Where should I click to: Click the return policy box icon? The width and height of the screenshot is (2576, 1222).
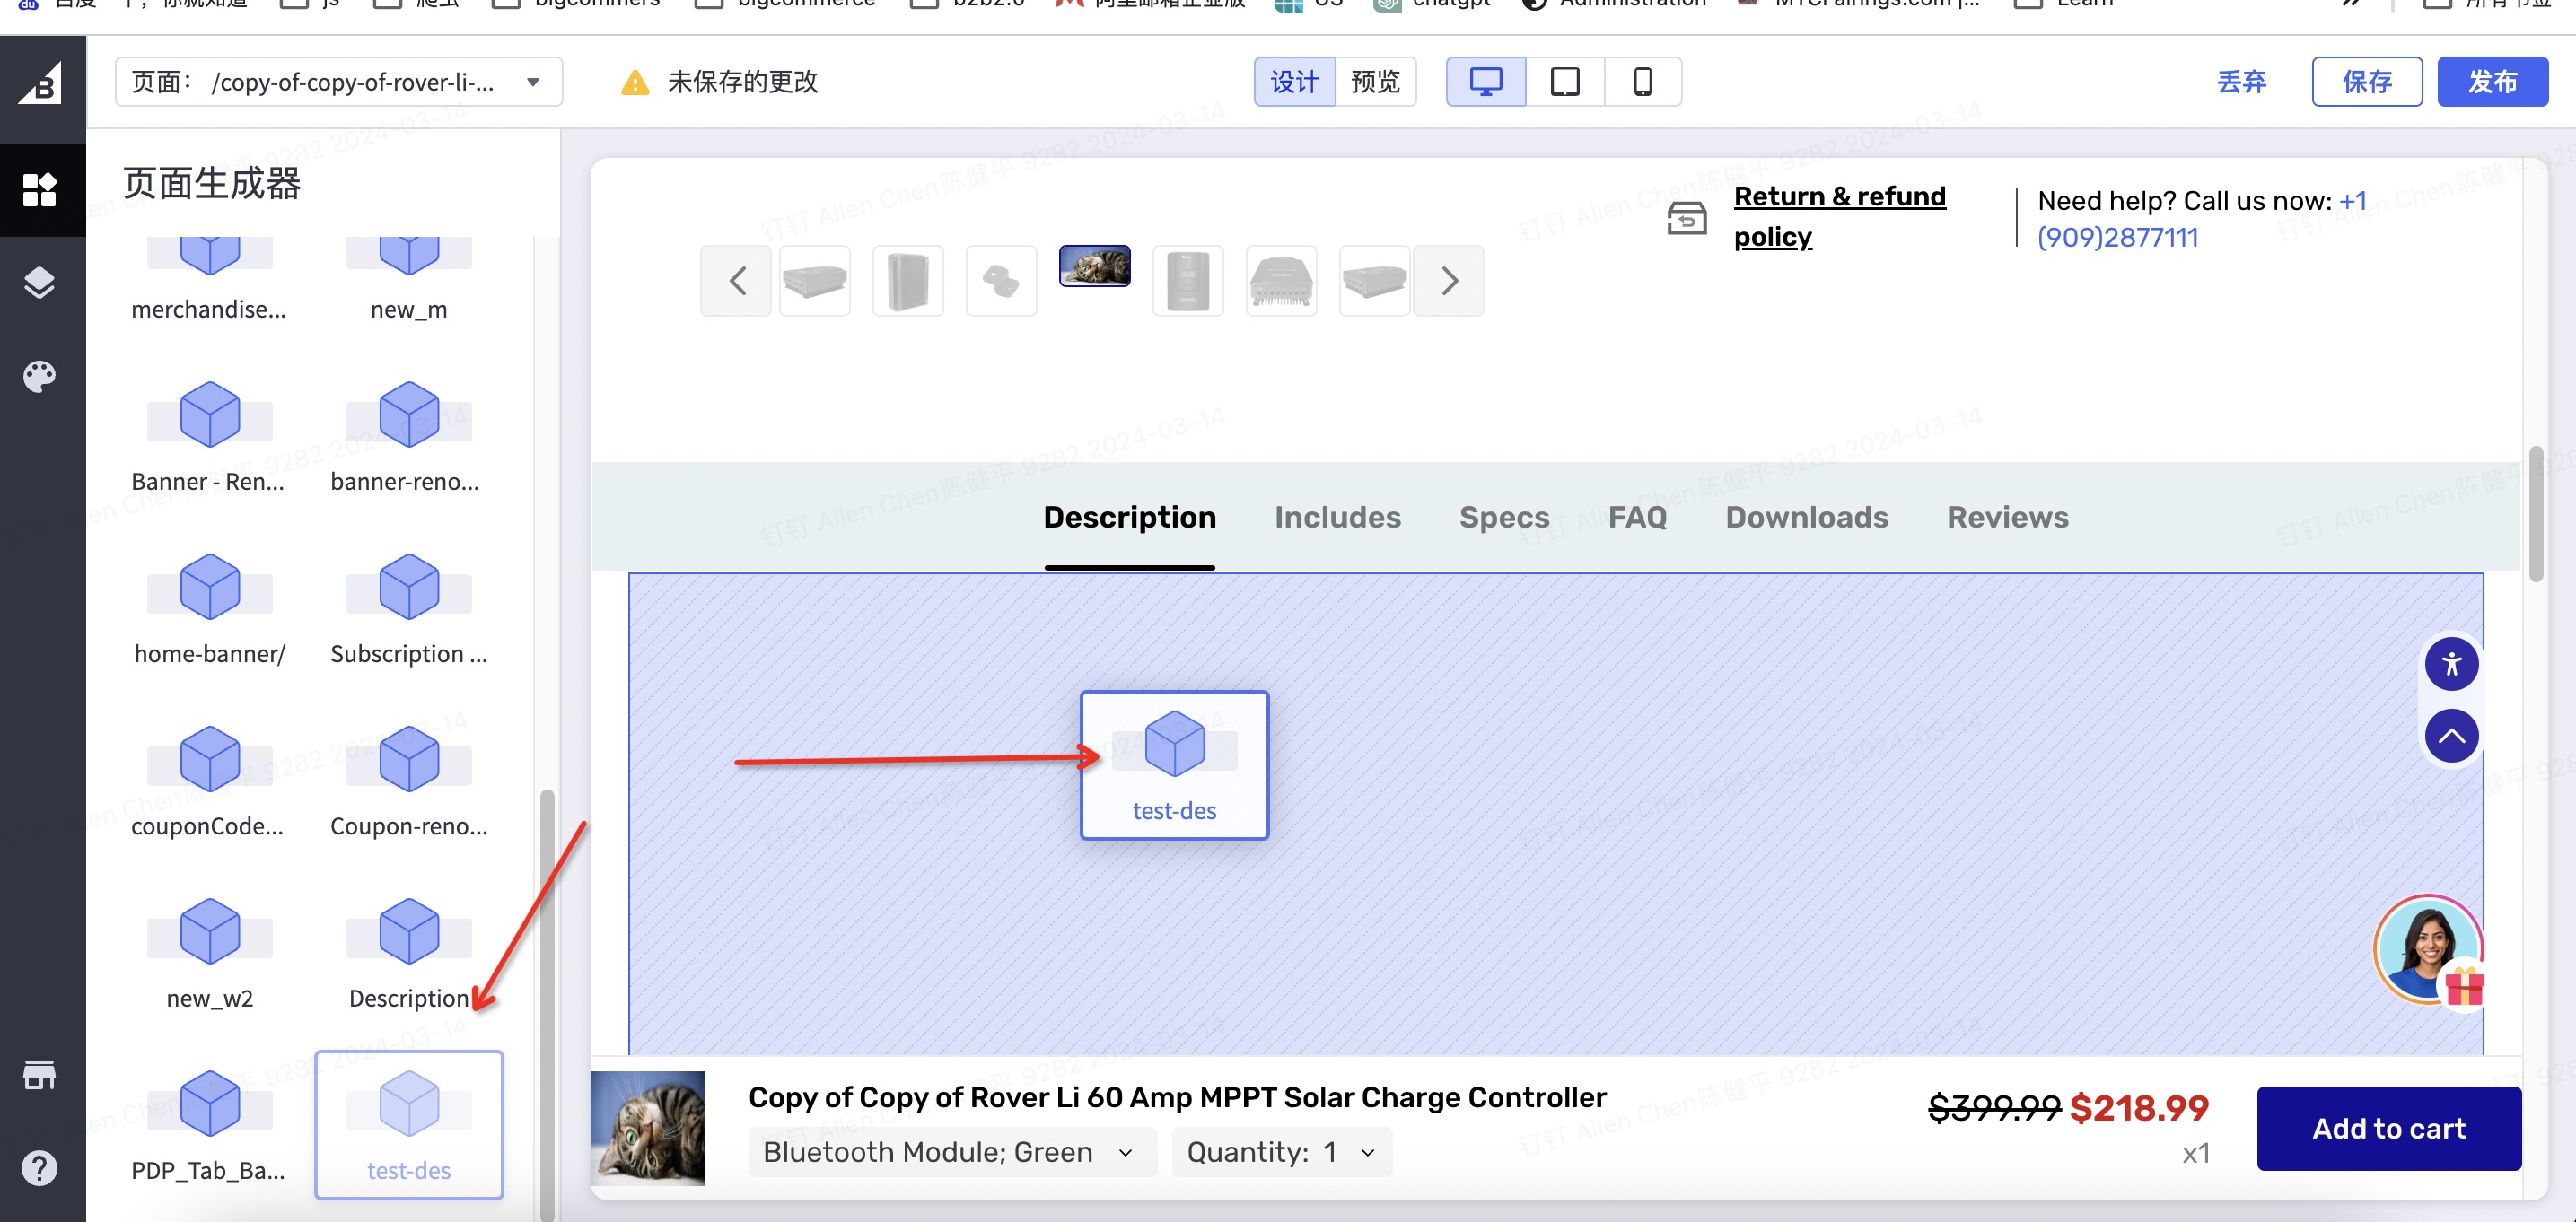(1686, 217)
